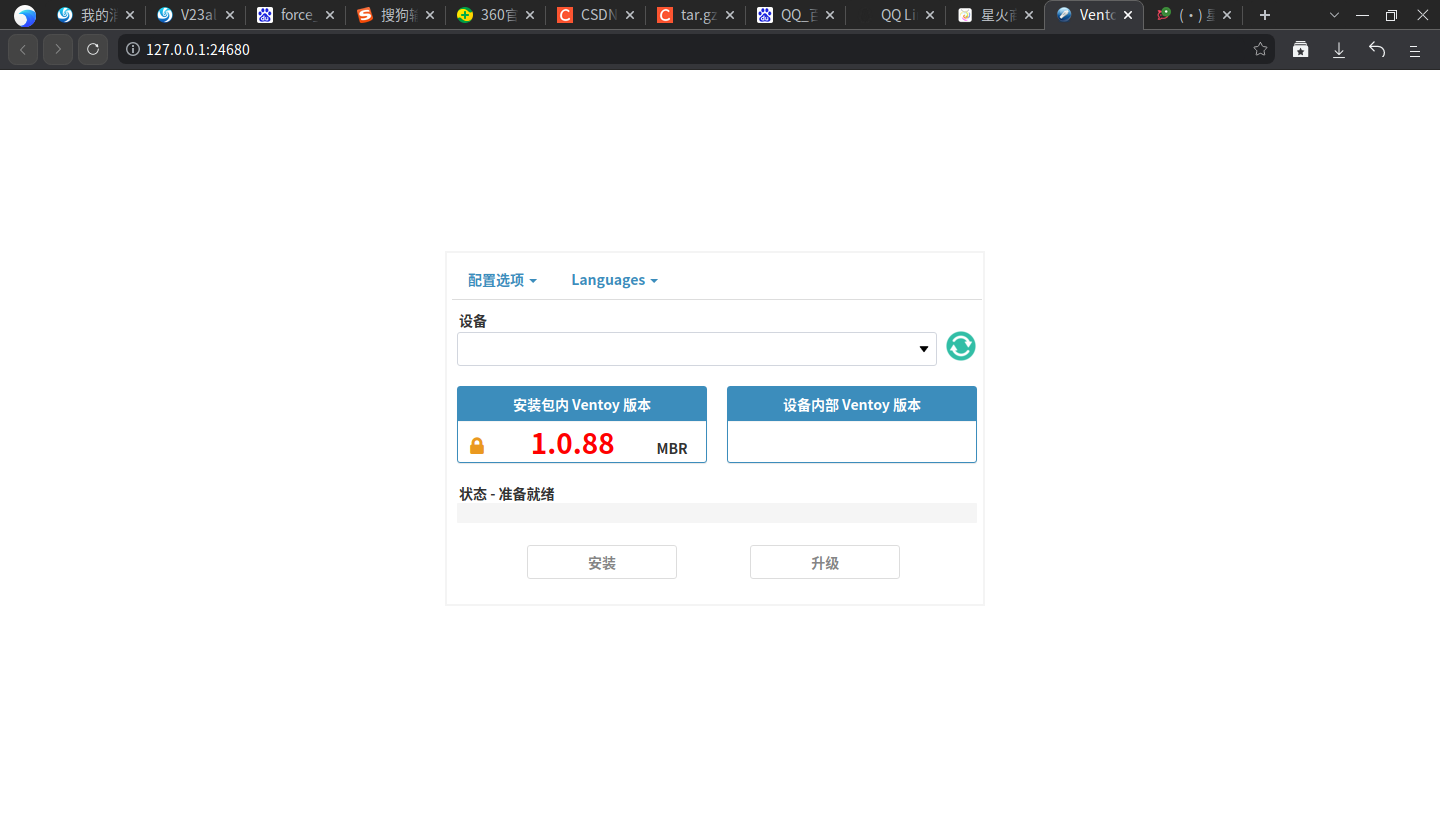Bookmark this page with the star icon

1260,49
